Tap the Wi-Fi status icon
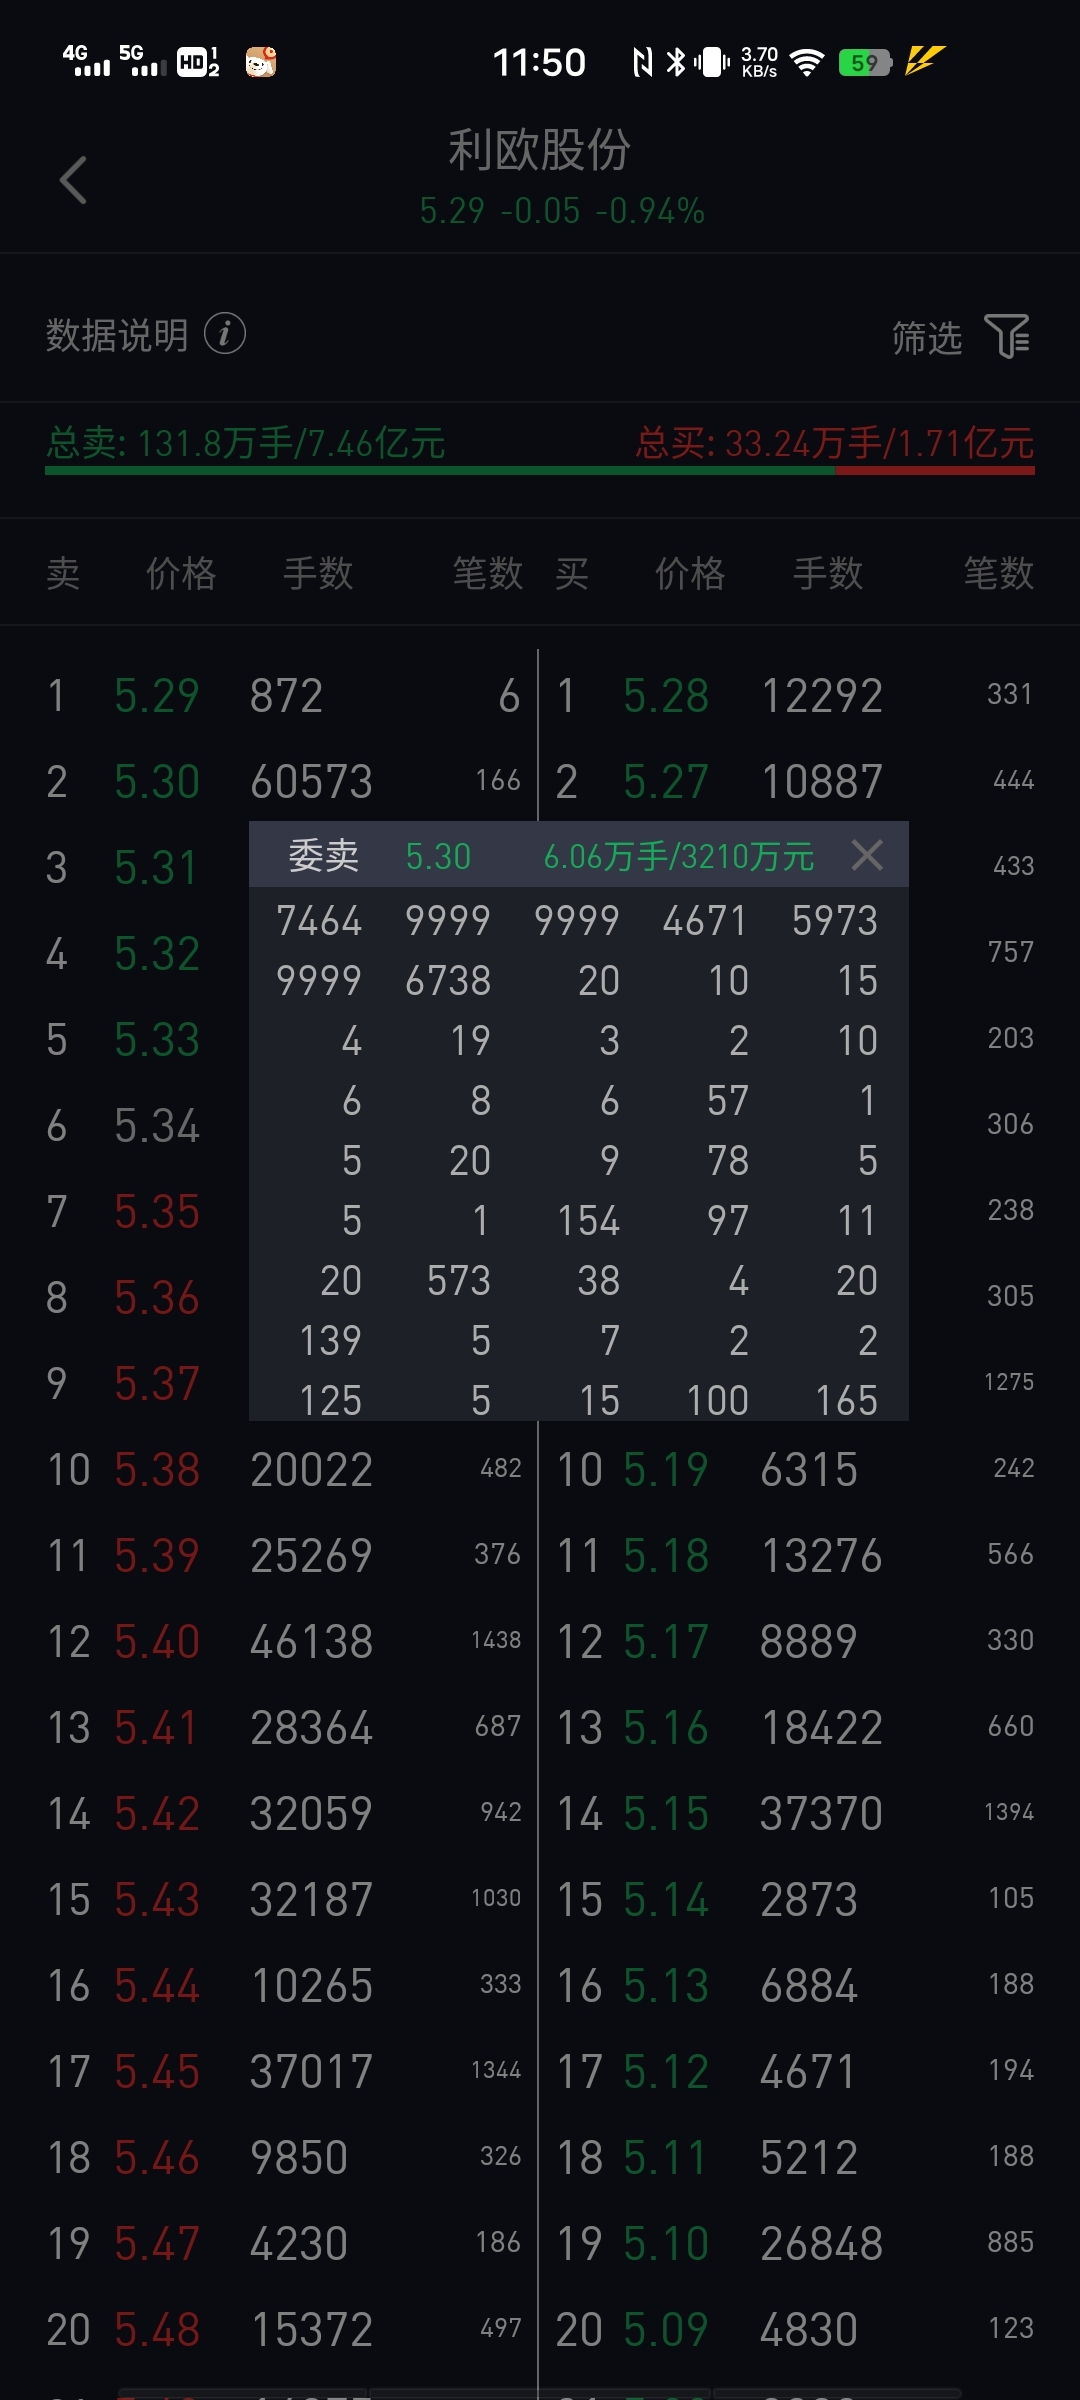This screenshot has height=2400, width=1080. (806, 62)
